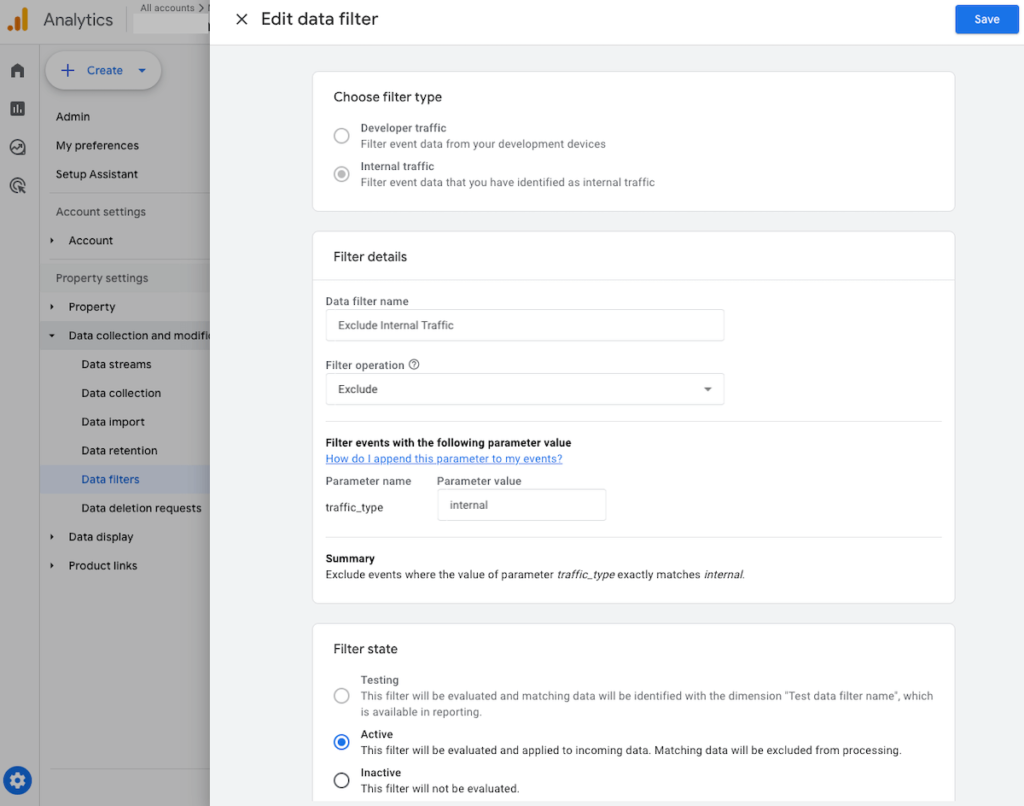Expand the Account tree item
1024x806 pixels.
point(52,240)
